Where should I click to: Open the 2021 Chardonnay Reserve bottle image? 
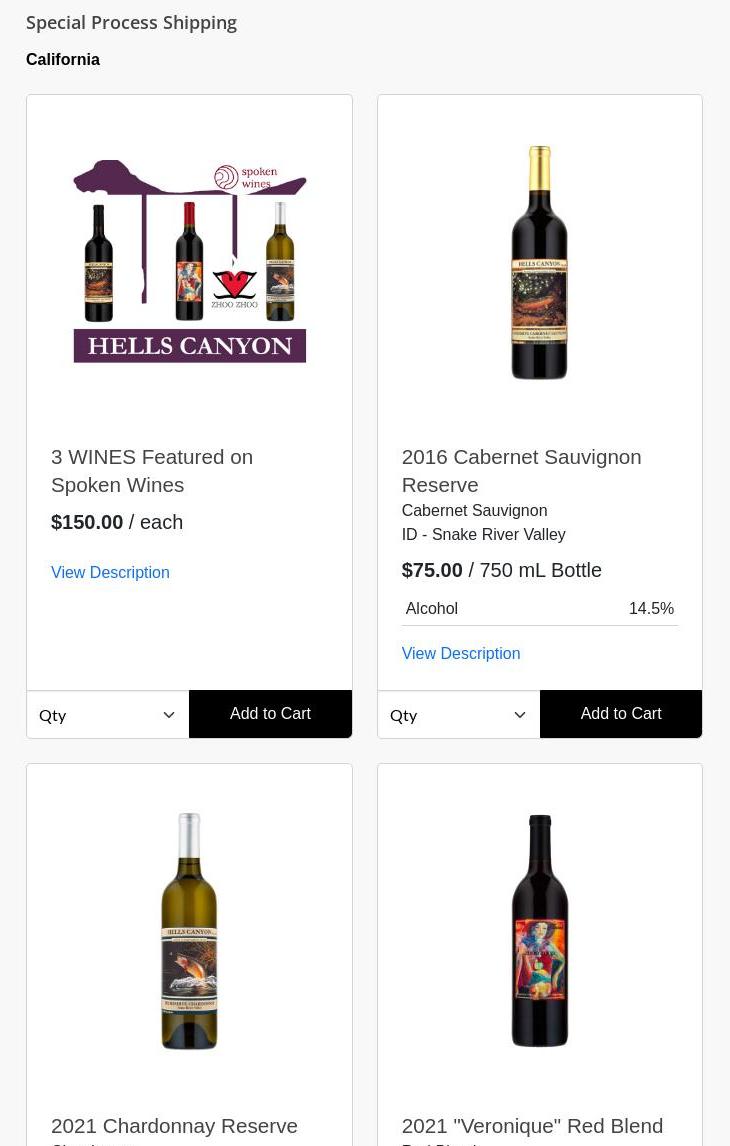[x=189, y=931]
